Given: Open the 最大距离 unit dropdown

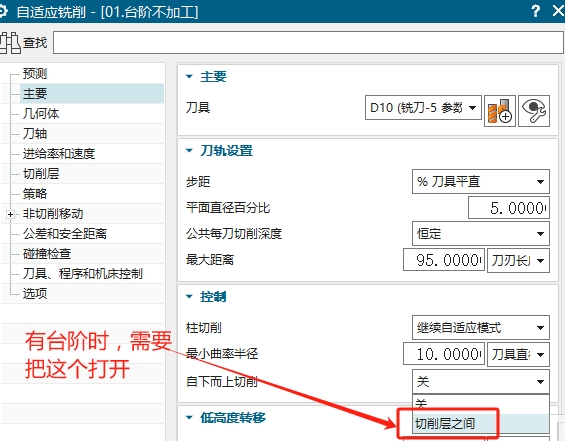Looking at the screenshot, I should (x=518, y=260).
